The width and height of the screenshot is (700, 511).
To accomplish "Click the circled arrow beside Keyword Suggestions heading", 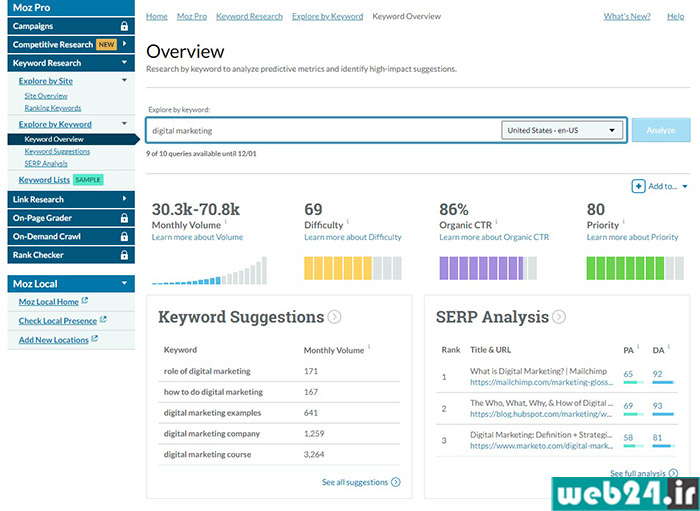I will [x=334, y=317].
